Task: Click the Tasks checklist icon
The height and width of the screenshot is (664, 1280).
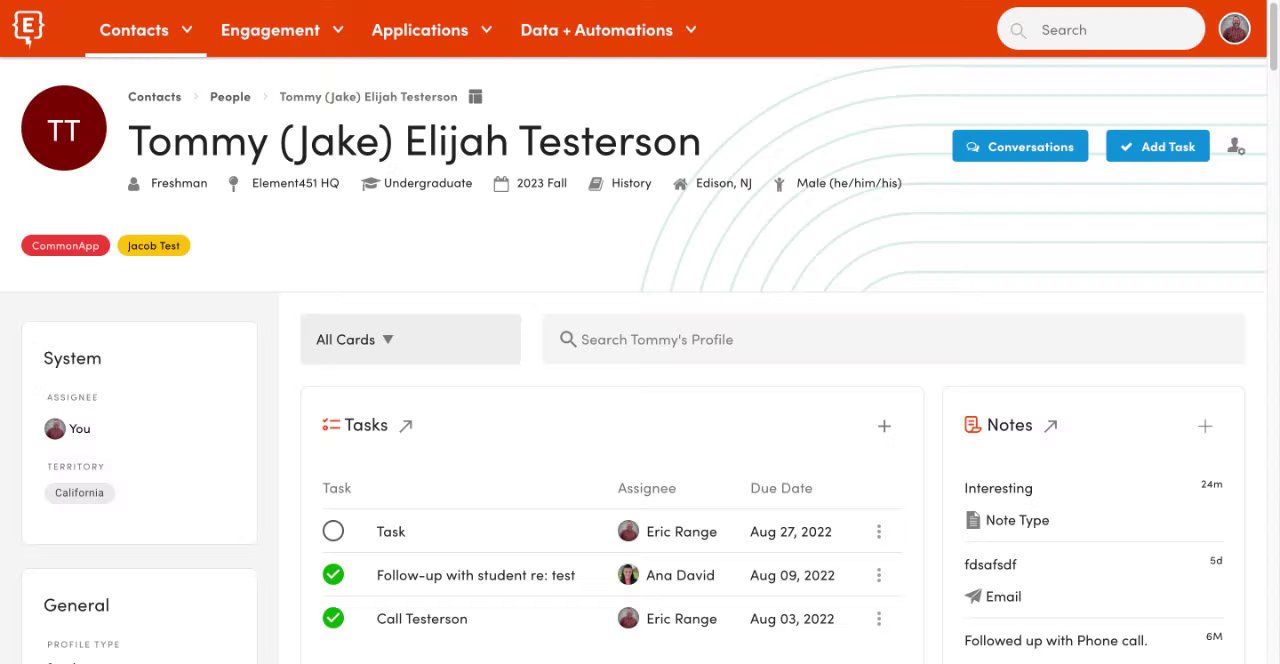Action: (331, 425)
